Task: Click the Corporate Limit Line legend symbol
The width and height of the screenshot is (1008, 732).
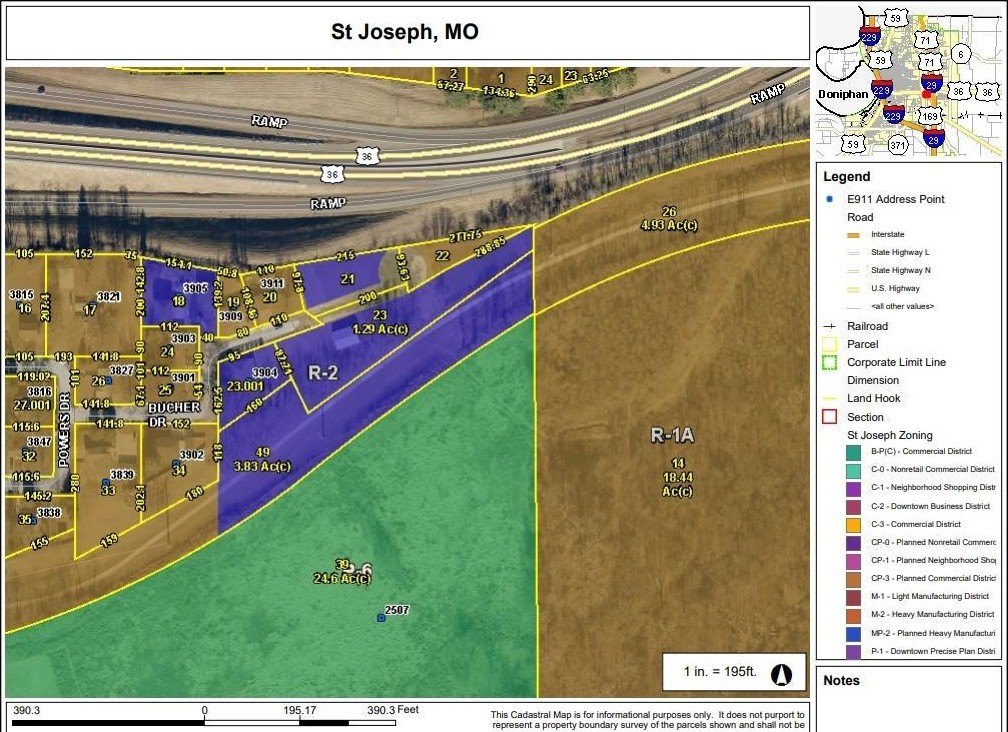Action: click(830, 362)
